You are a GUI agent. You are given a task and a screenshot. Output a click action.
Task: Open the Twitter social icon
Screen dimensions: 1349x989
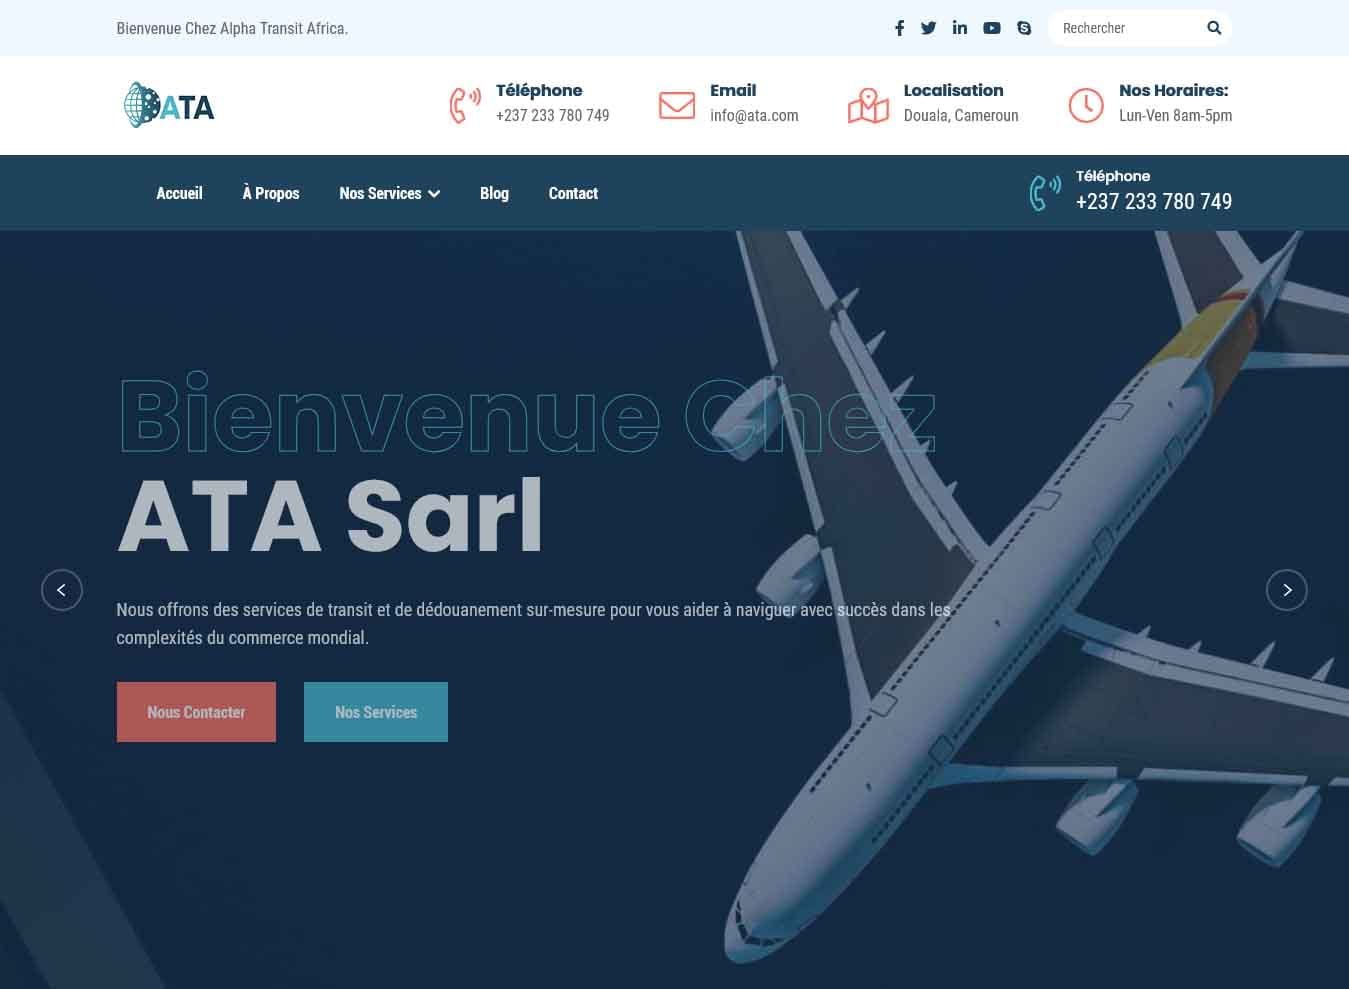(x=928, y=28)
